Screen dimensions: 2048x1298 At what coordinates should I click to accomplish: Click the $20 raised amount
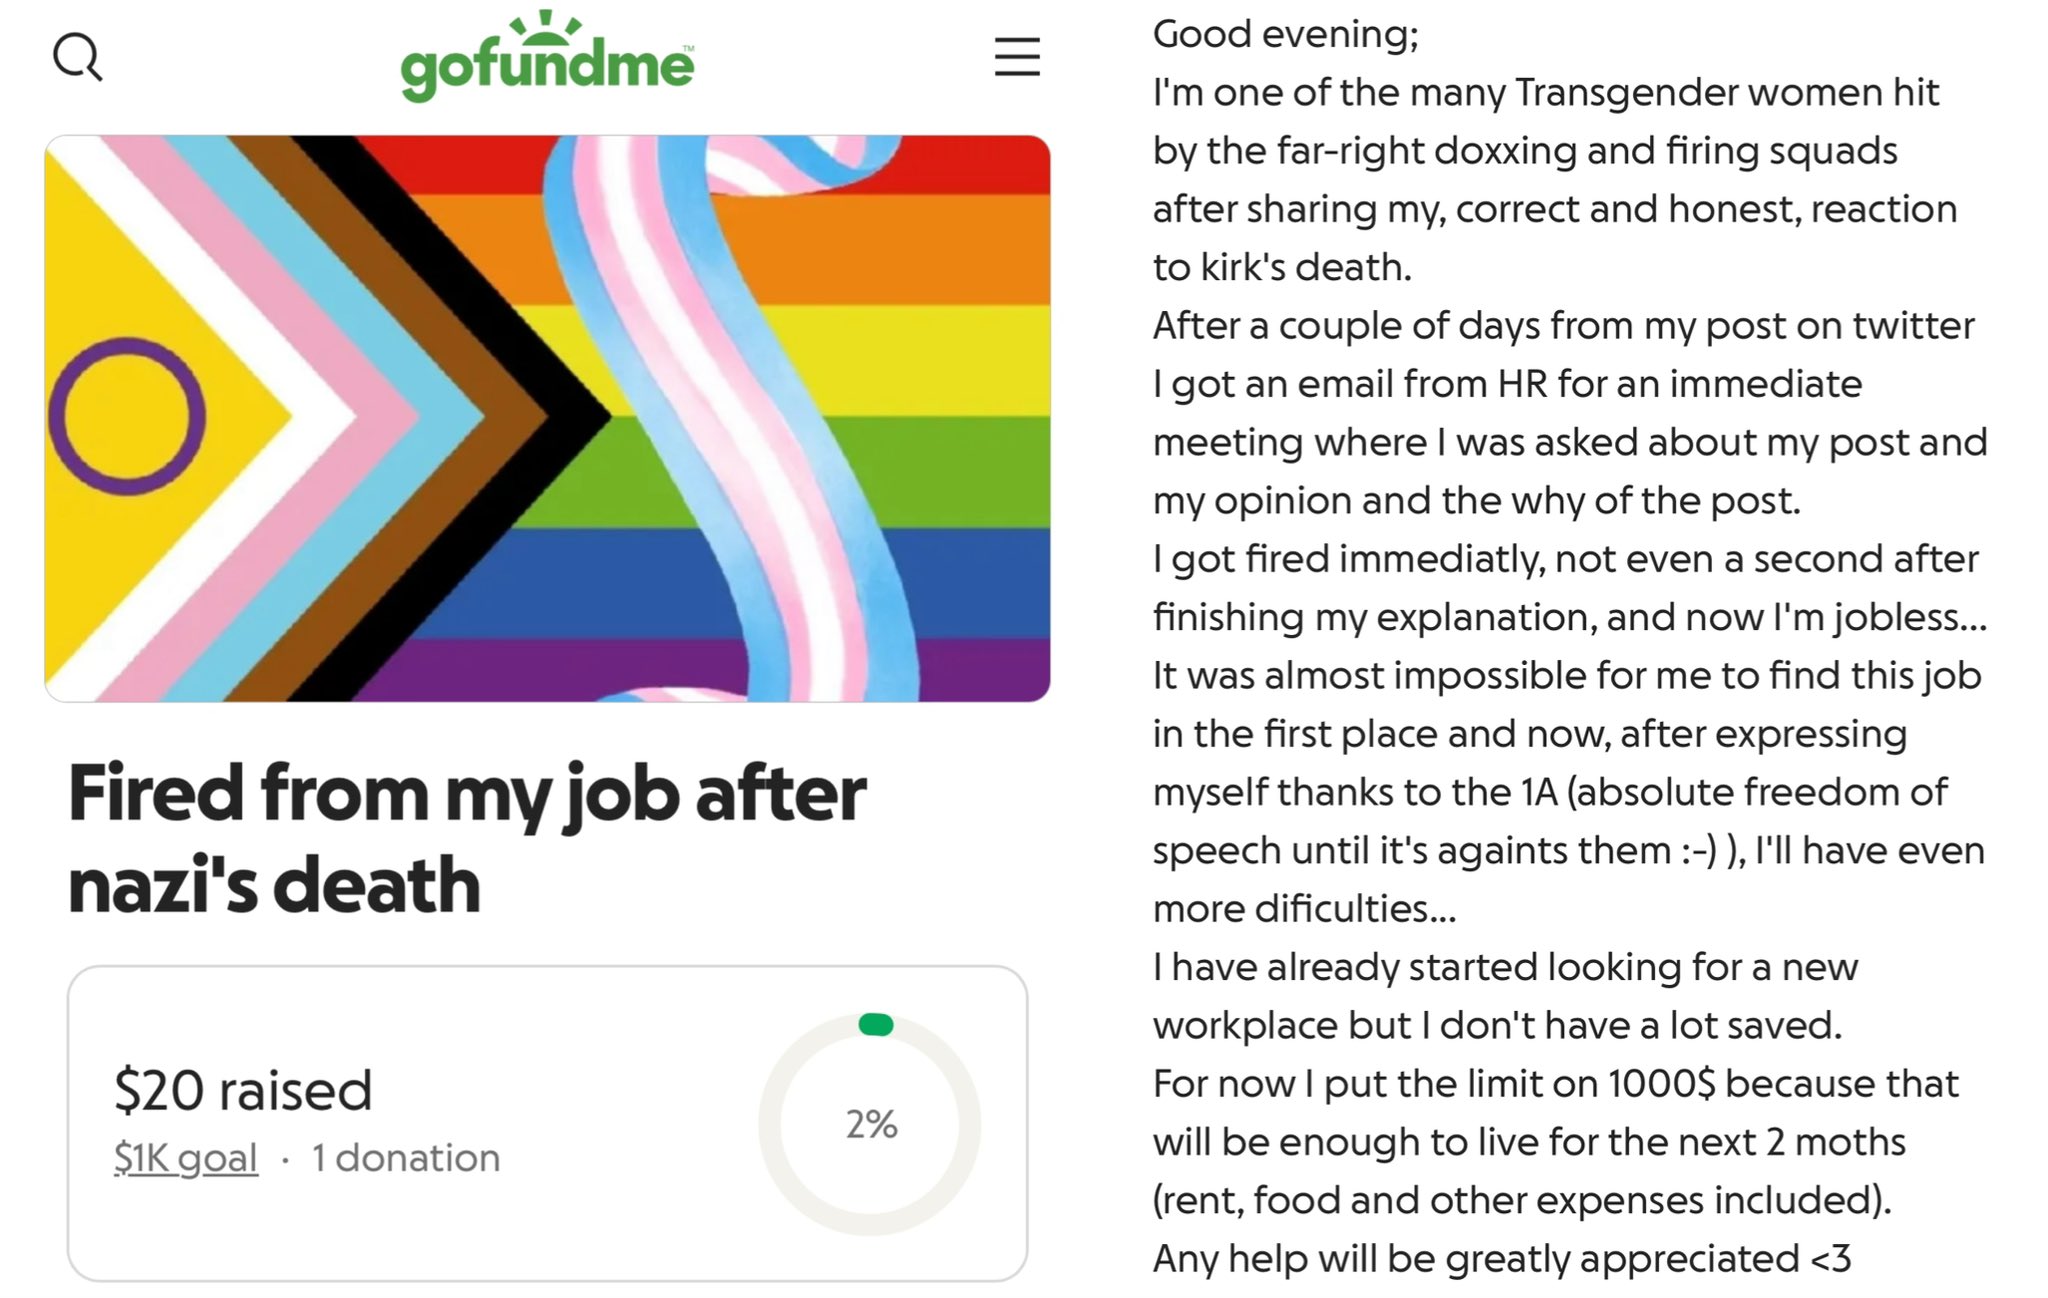coord(243,1090)
